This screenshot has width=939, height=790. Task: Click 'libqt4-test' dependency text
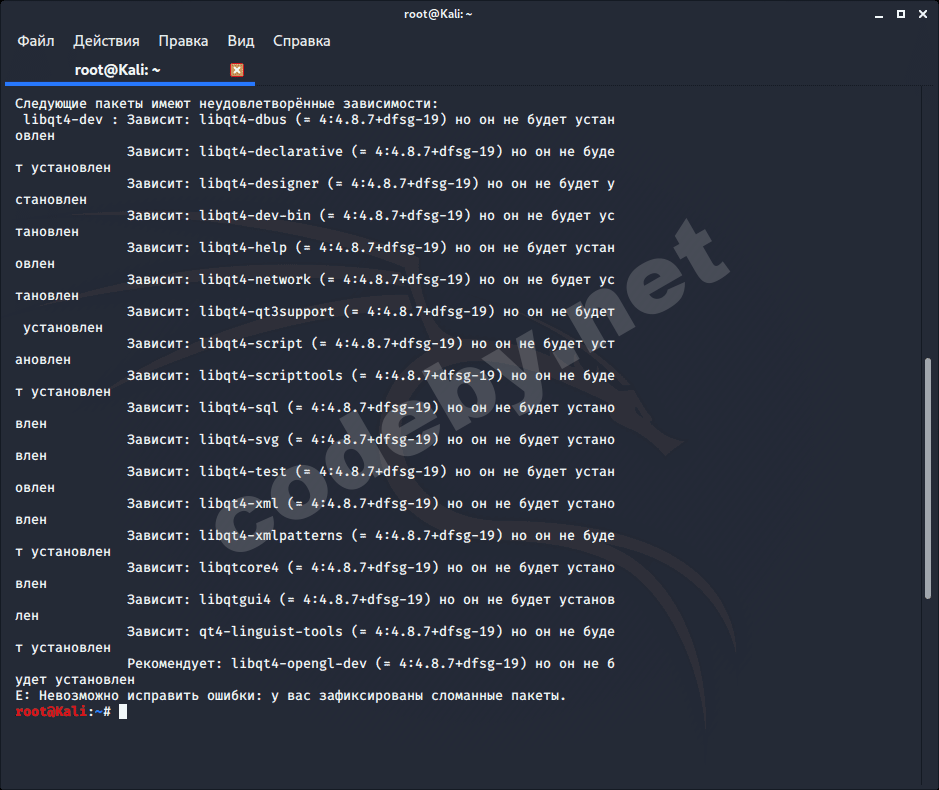click(x=243, y=472)
